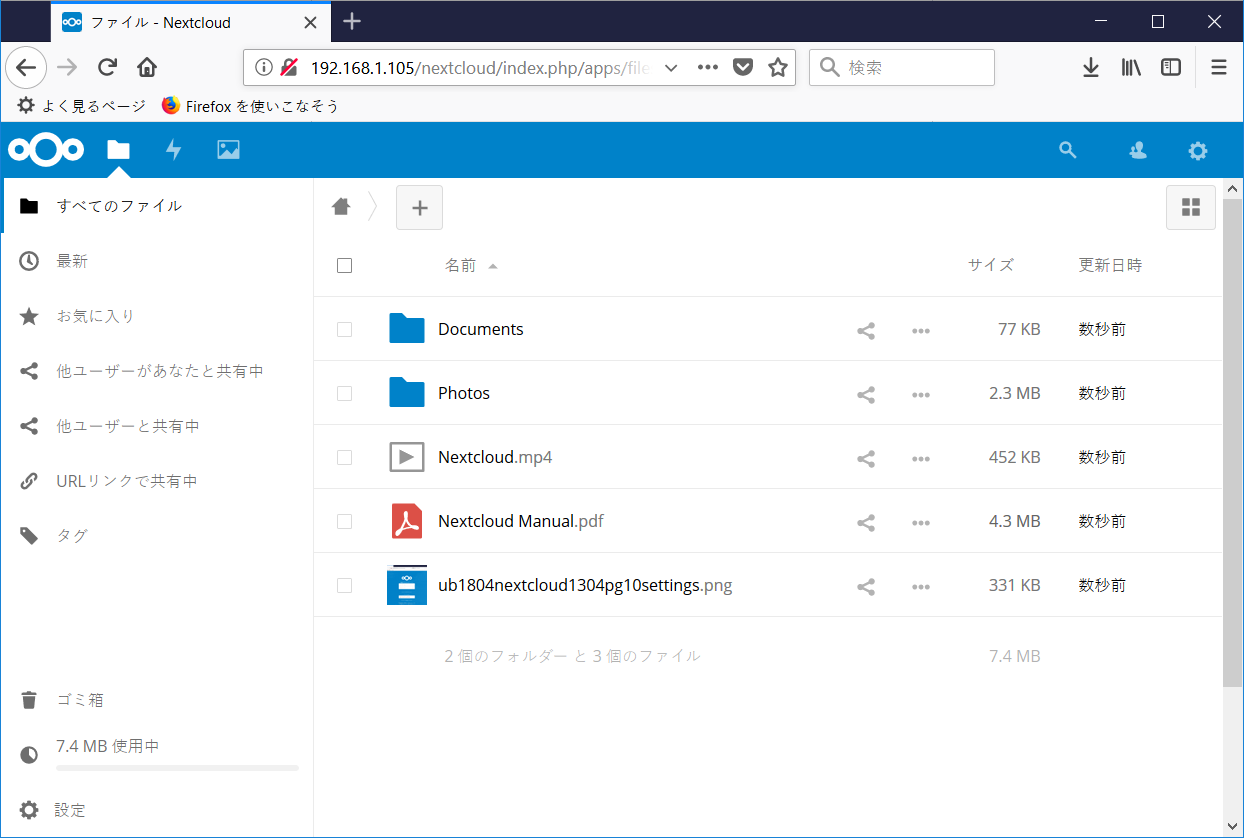Check the select-all files checkbox
The height and width of the screenshot is (838, 1244).
tap(345, 265)
